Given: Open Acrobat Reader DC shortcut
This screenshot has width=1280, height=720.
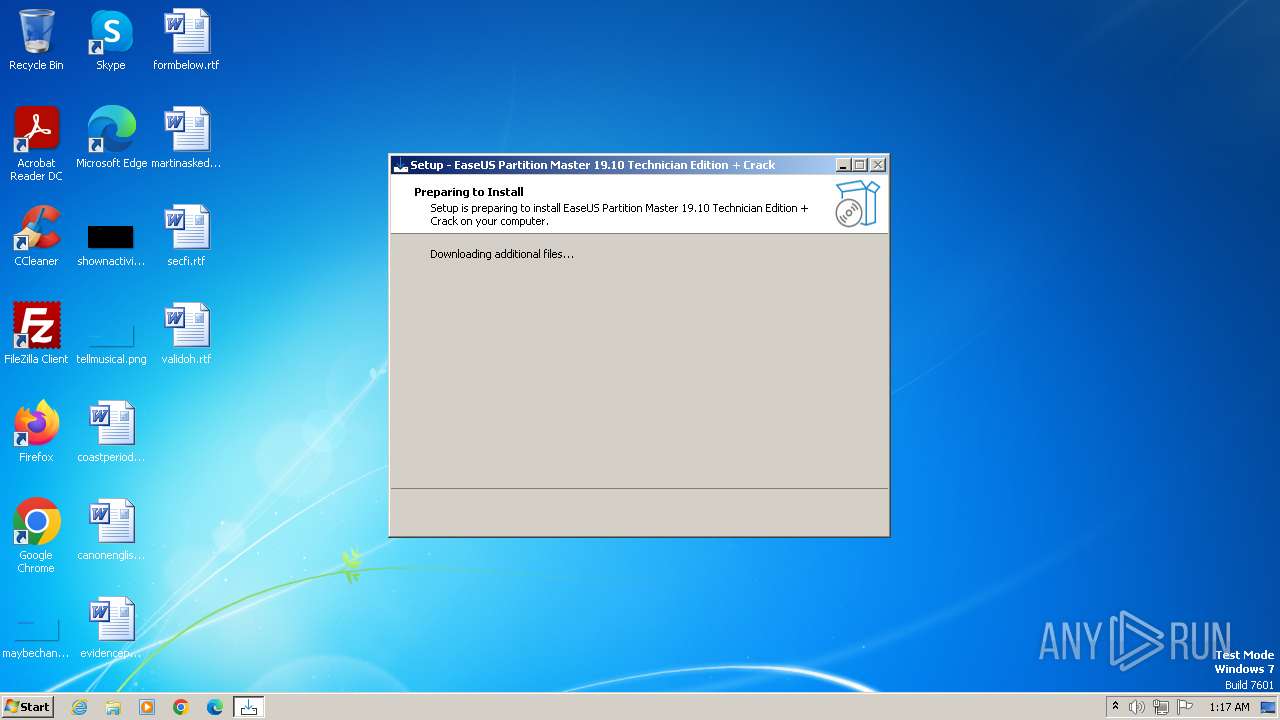Looking at the screenshot, I should click(x=36, y=143).
